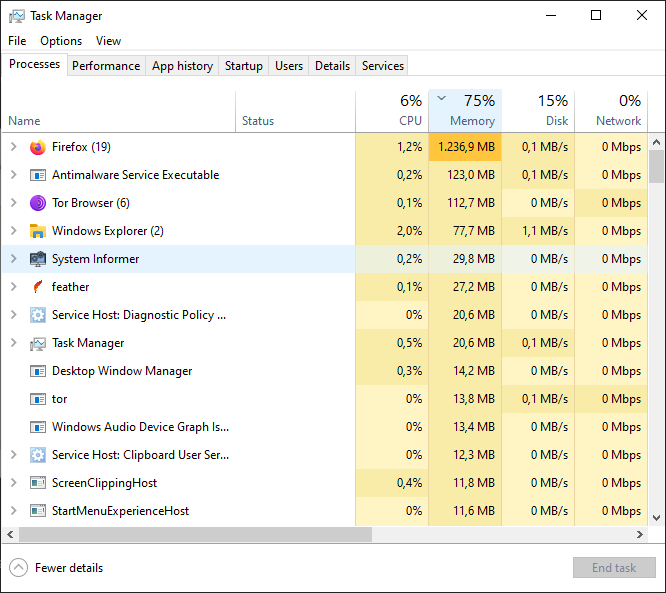Select the Windows Audio Device Graph name text
The width and height of the screenshot is (666, 593).
(x=141, y=427)
